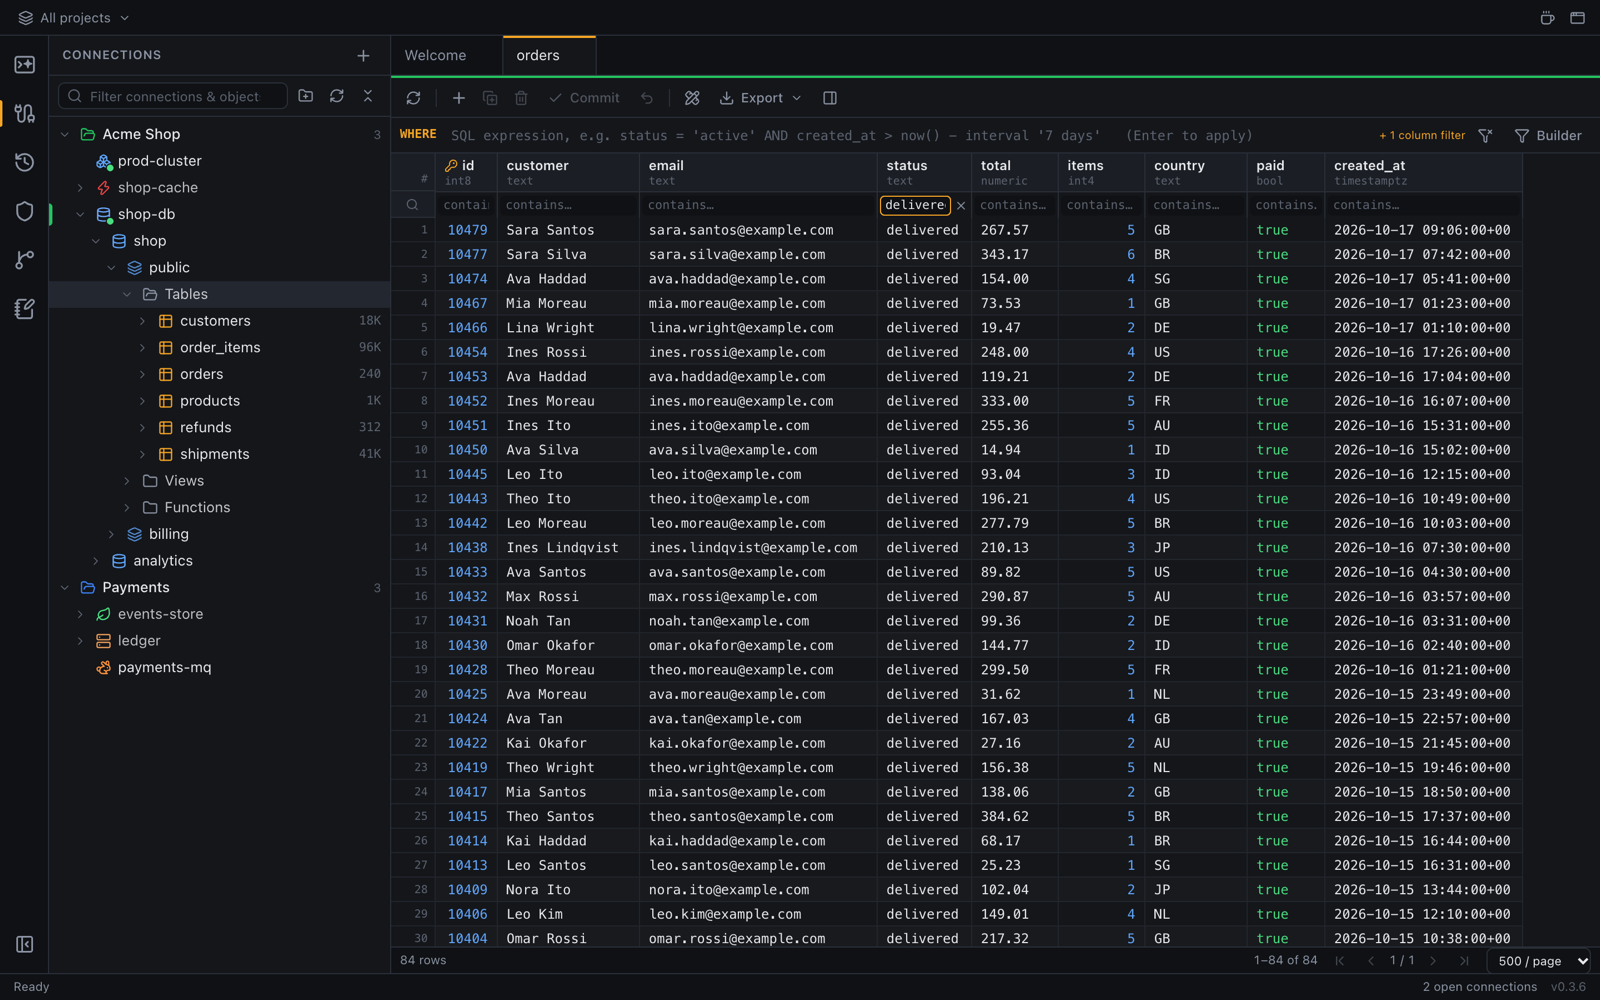Image resolution: width=1600 pixels, height=1000 pixels.
Task: Click the Filter connections search box
Action: [173, 96]
